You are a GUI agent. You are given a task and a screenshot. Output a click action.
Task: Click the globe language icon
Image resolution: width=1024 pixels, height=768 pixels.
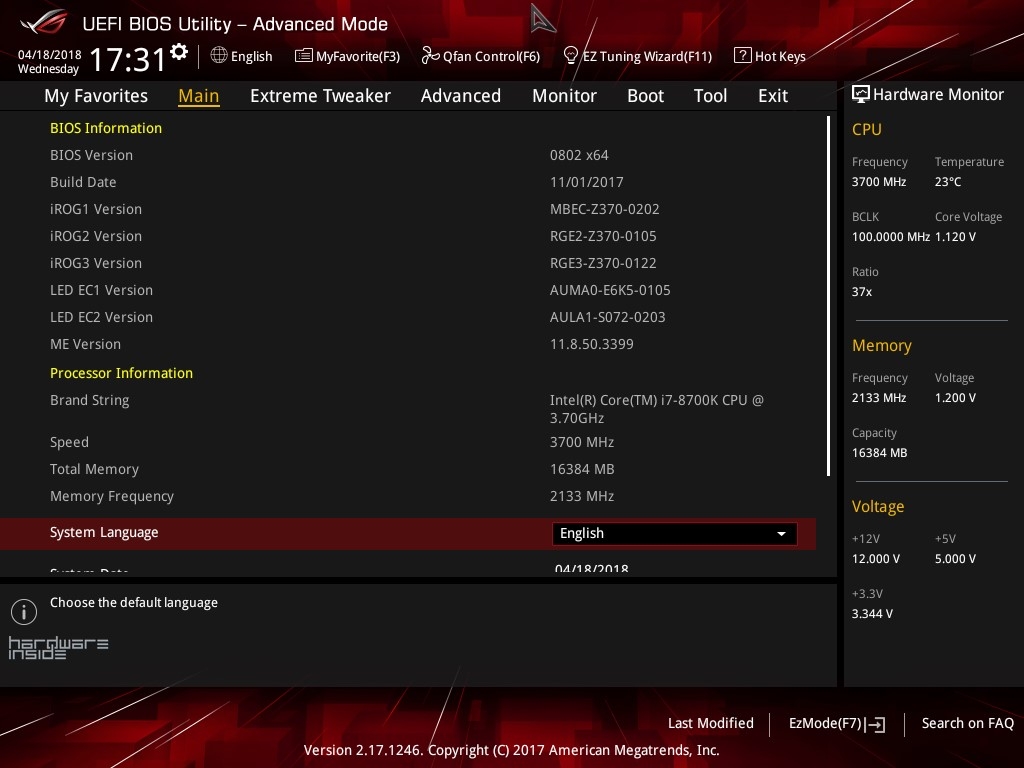[x=219, y=56]
